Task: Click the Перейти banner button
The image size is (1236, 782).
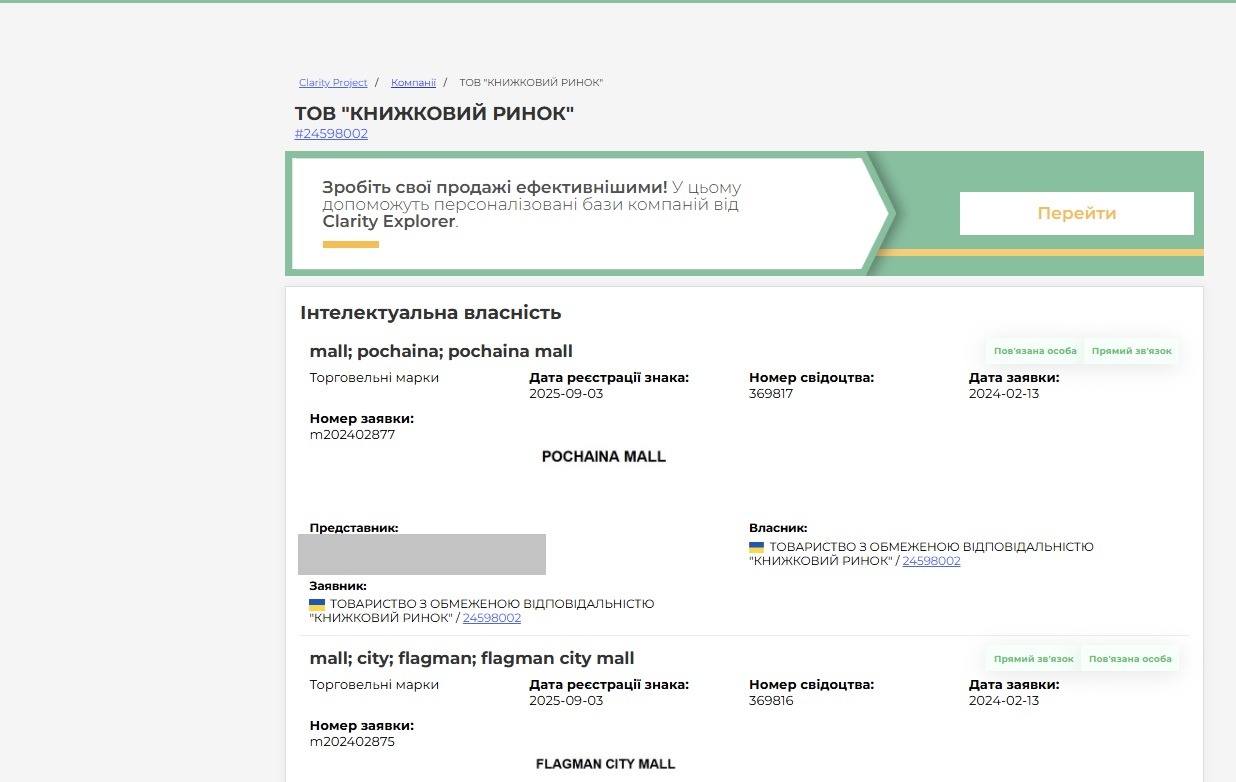Action: click(1077, 213)
